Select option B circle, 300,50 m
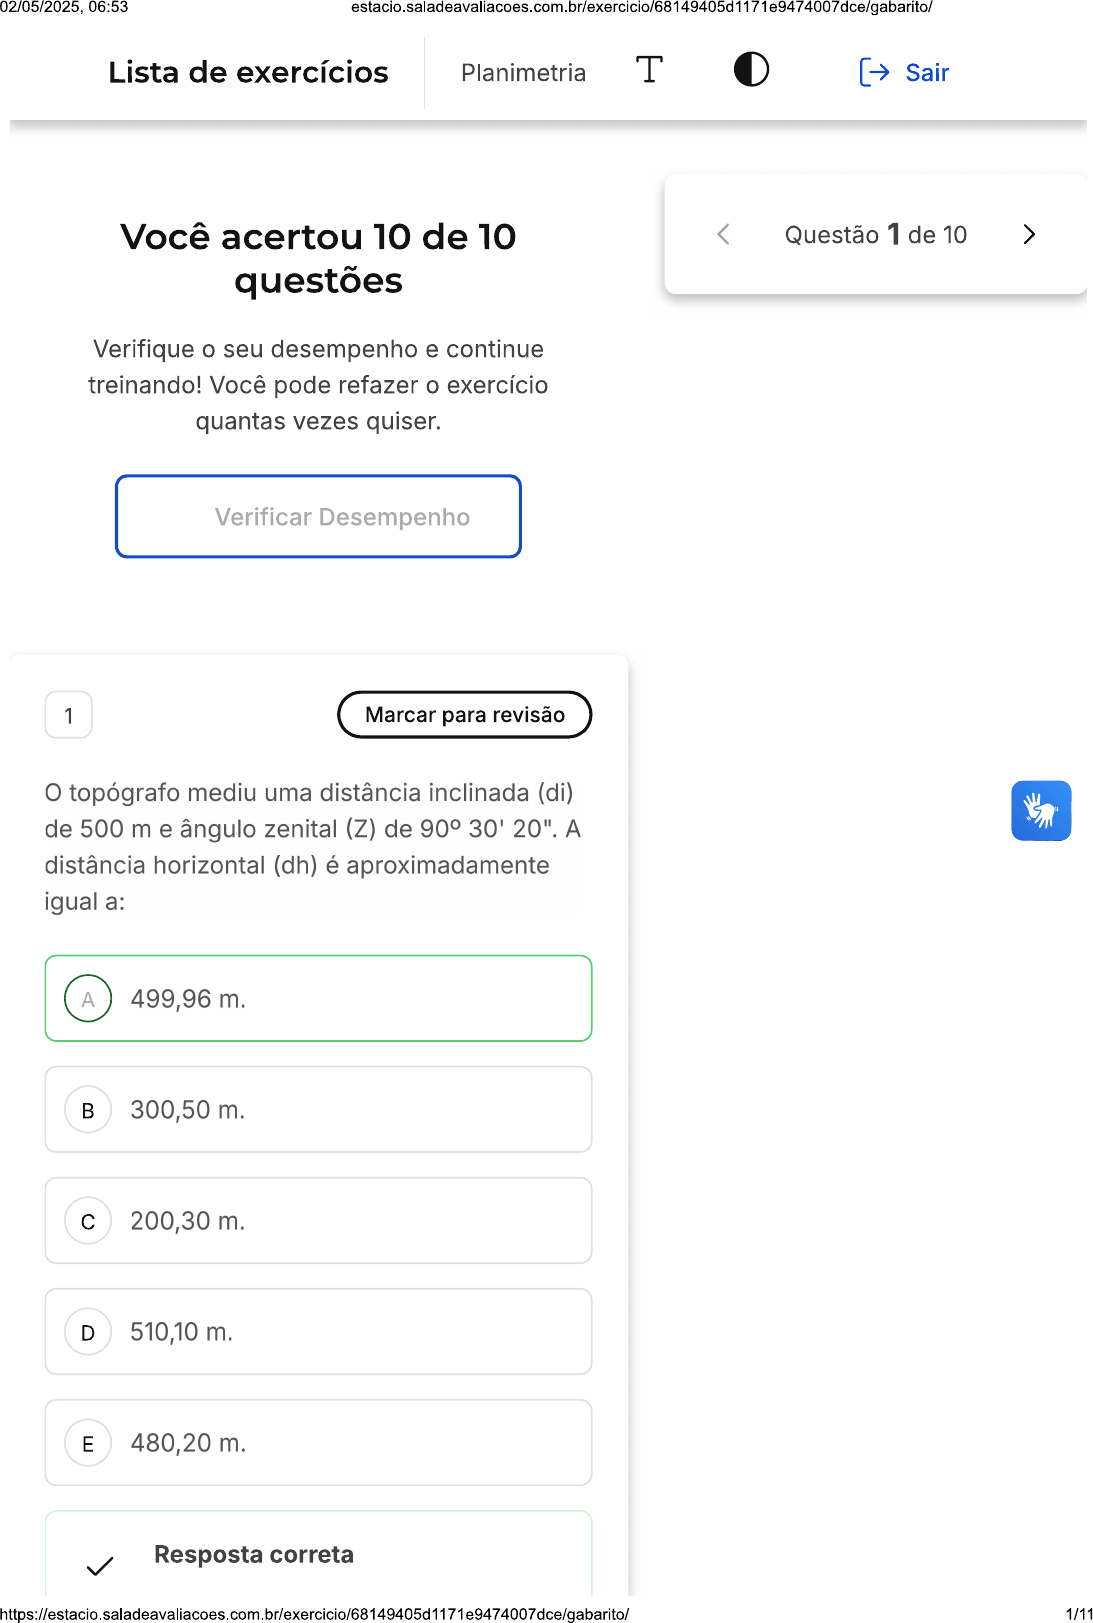This screenshot has width=1093, height=1623. pyautogui.click(x=88, y=1110)
